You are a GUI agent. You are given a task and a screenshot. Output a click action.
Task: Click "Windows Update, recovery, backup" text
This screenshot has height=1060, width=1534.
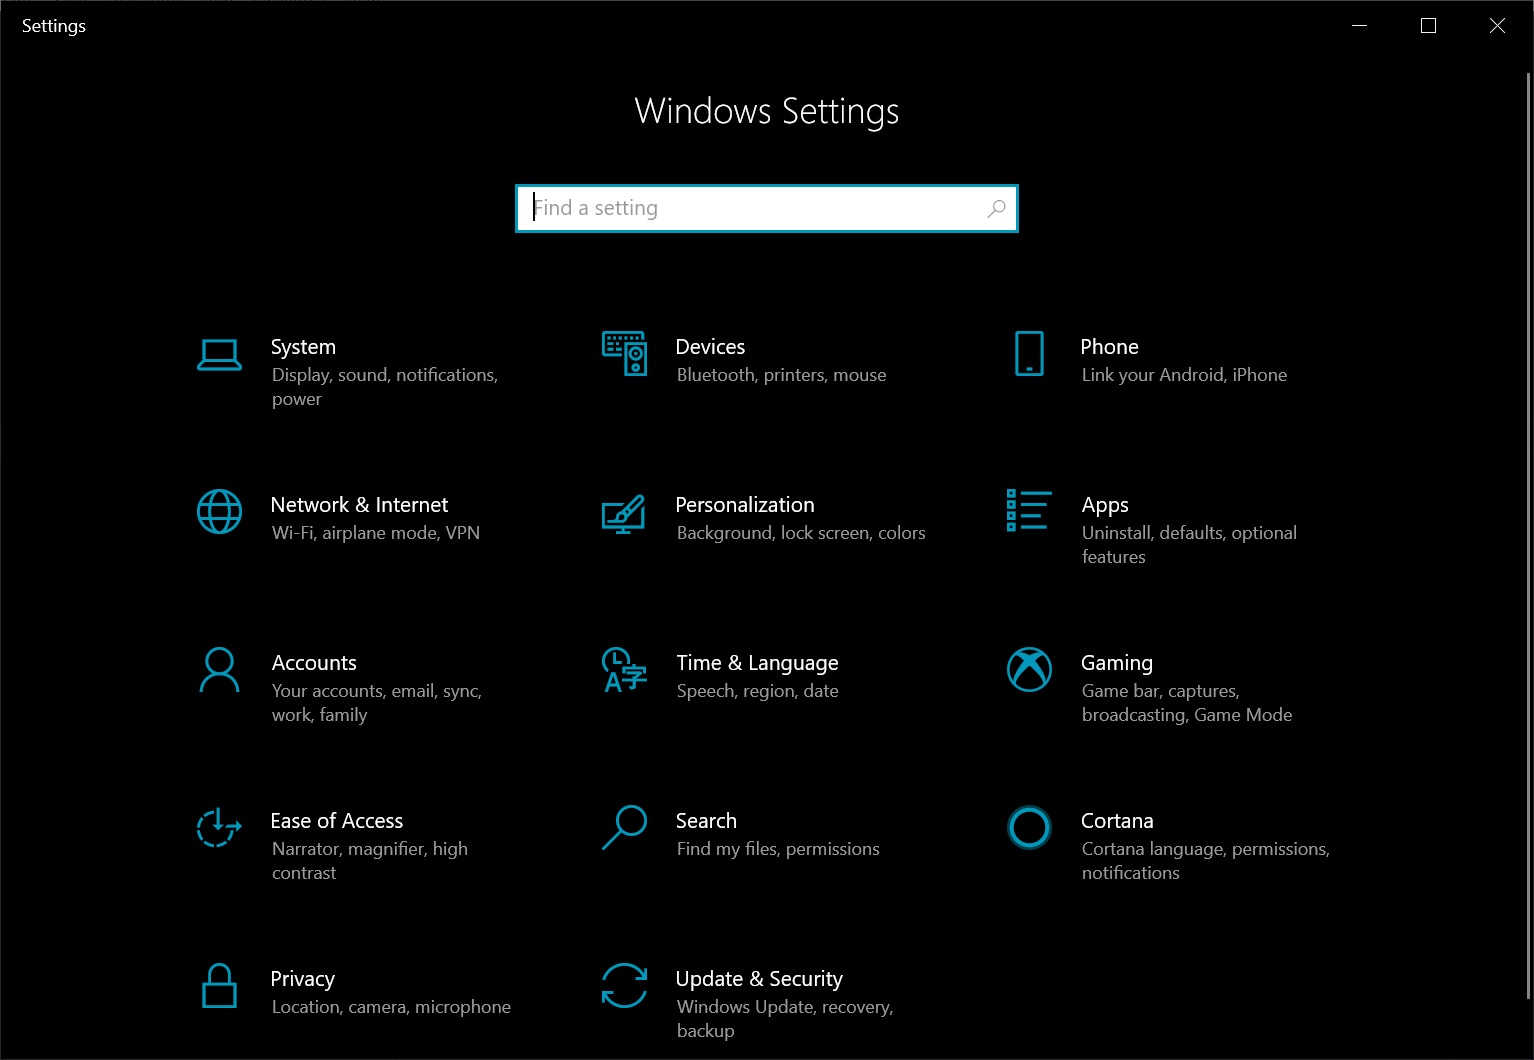tap(785, 1019)
